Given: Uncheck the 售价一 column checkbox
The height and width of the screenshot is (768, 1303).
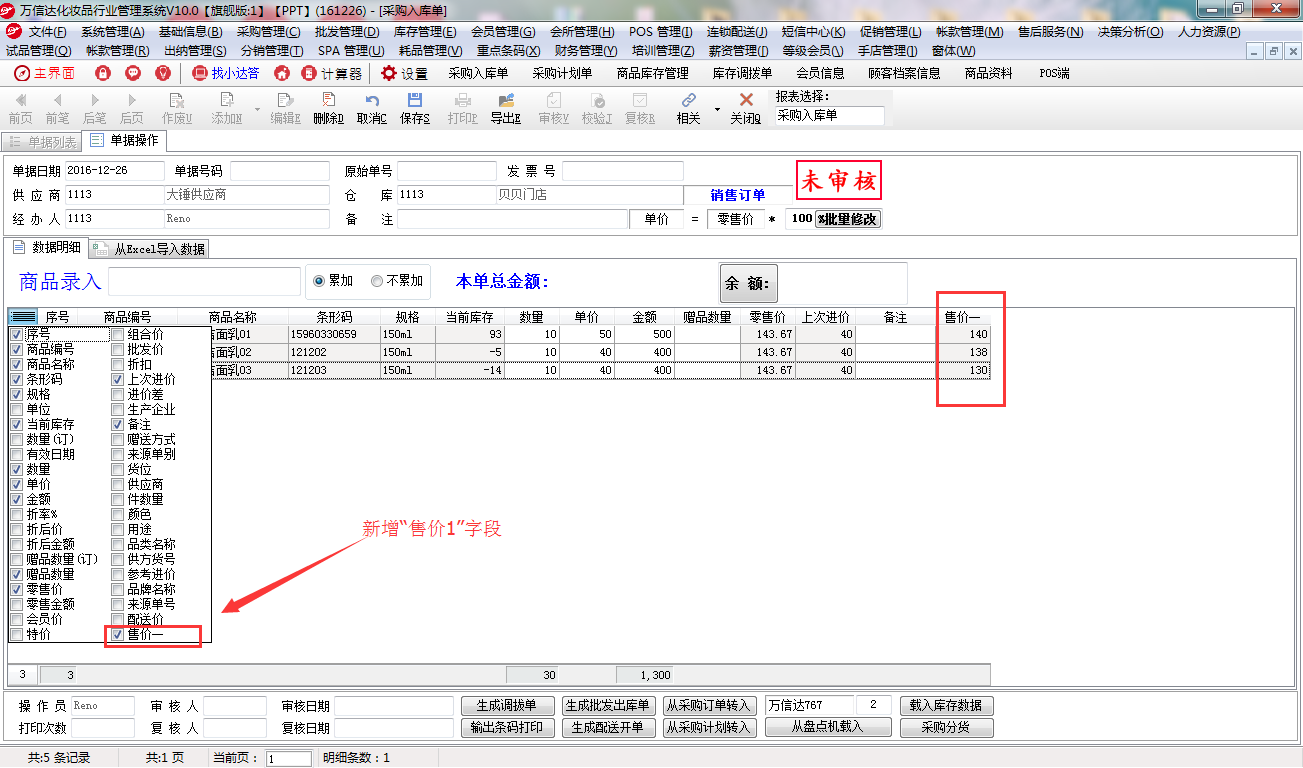Looking at the screenshot, I should coord(118,634).
